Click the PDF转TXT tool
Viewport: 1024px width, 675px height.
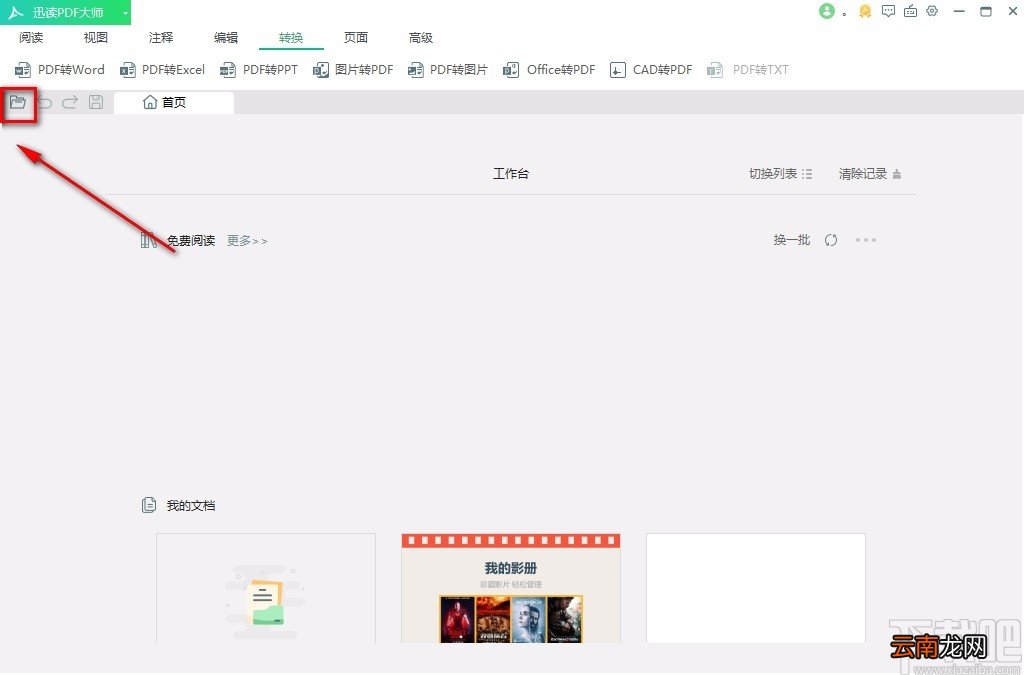[x=748, y=70]
